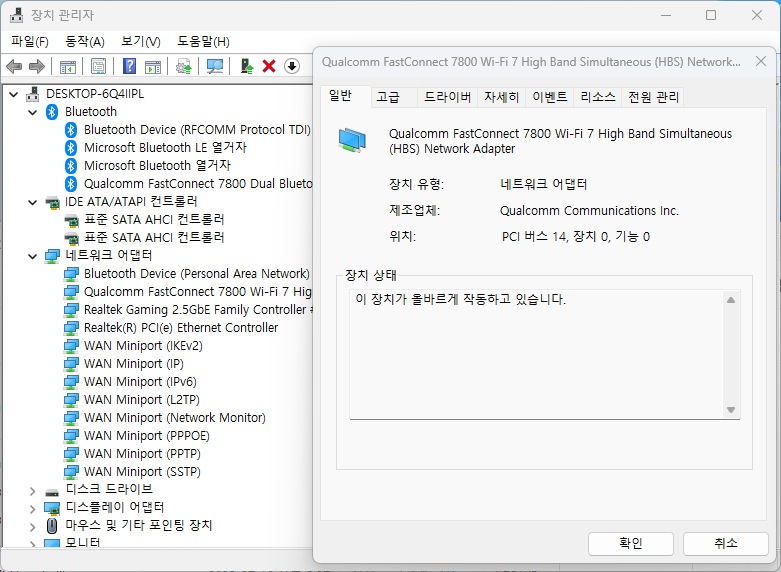Switch to the 자세히 tab
The height and width of the screenshot is (572, 781).
[502, 97]
